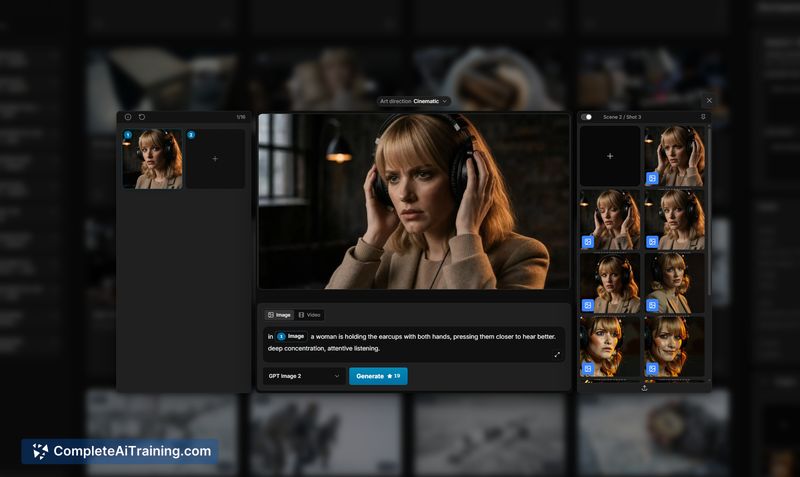
Task: Click the plus tile in the shot gallery
Action: click(610, 156)
